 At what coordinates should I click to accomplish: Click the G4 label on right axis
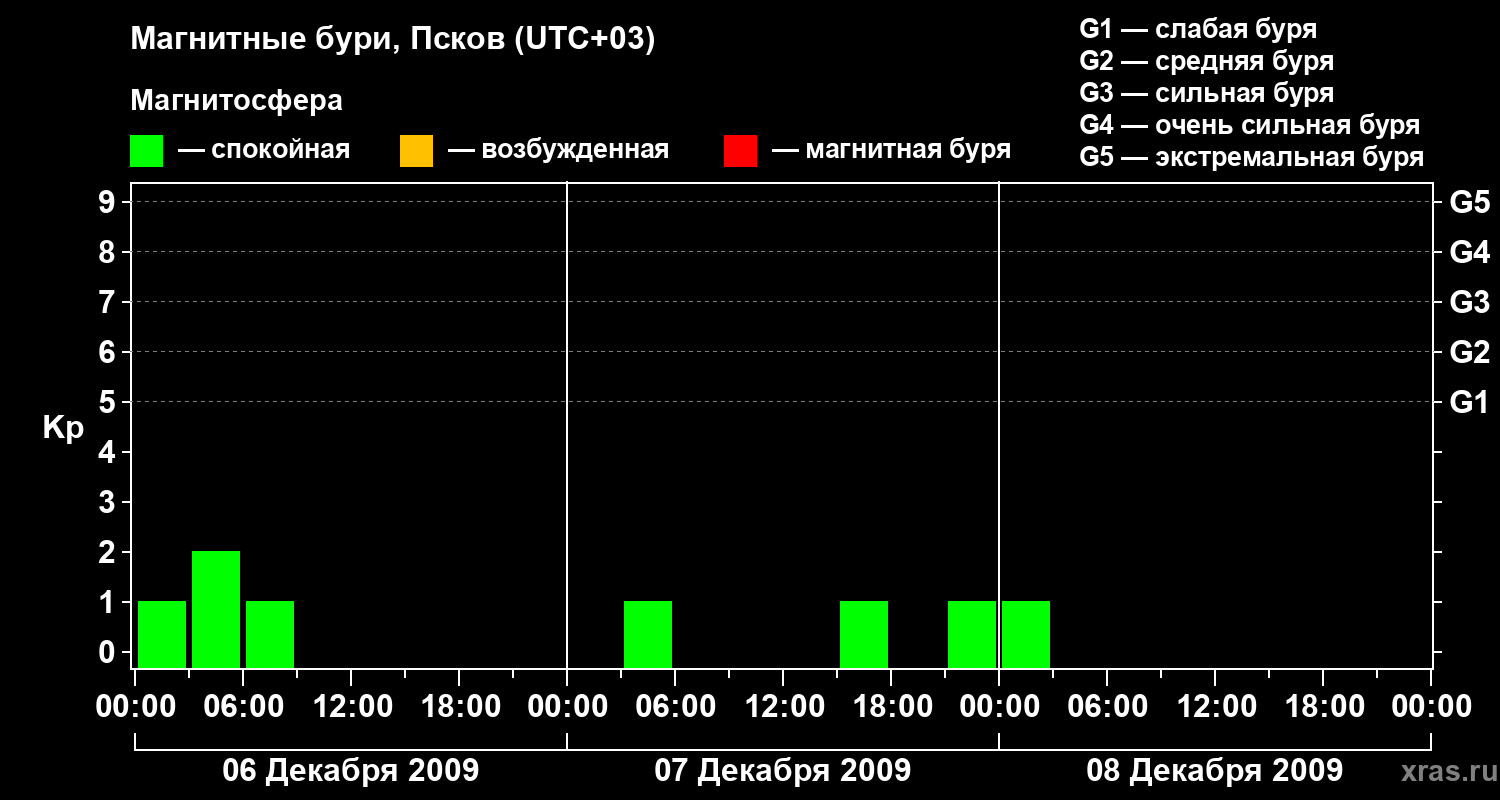1469,252
